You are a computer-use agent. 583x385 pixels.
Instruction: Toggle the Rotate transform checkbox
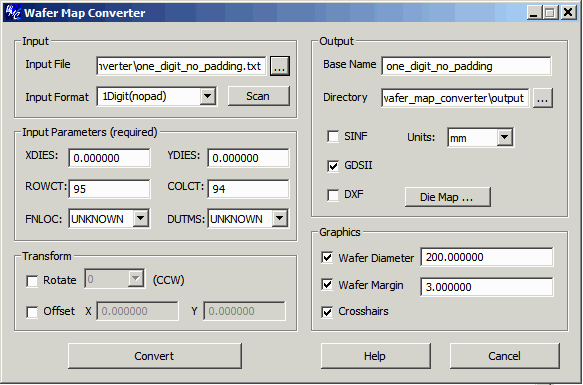pyautogui.click(x=32, y=281)
